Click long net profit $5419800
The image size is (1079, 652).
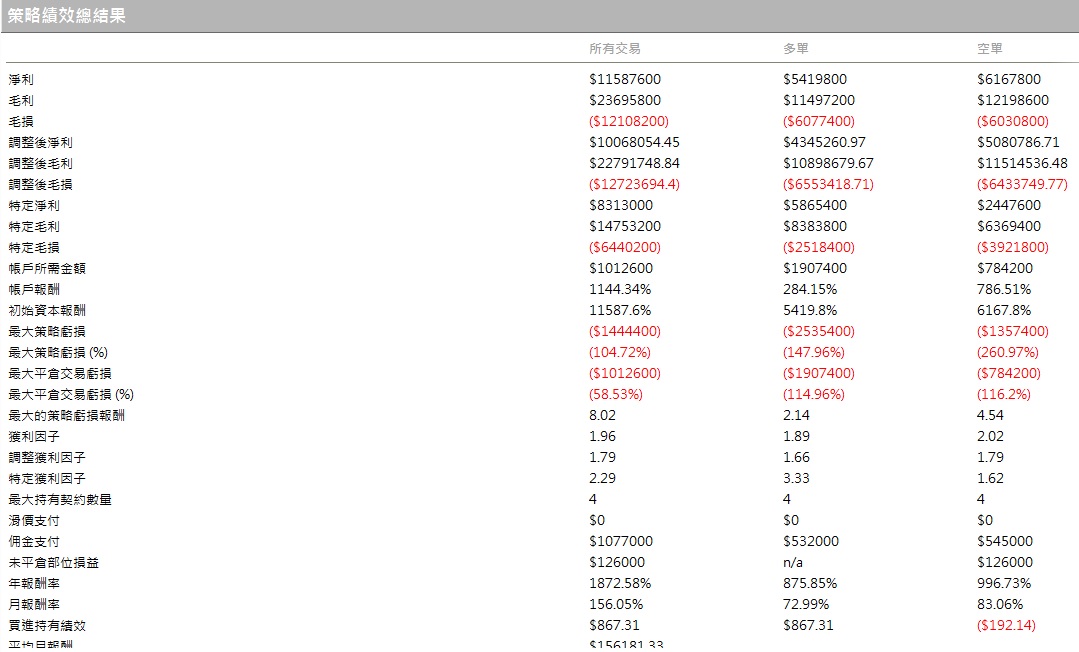(815, 79)
